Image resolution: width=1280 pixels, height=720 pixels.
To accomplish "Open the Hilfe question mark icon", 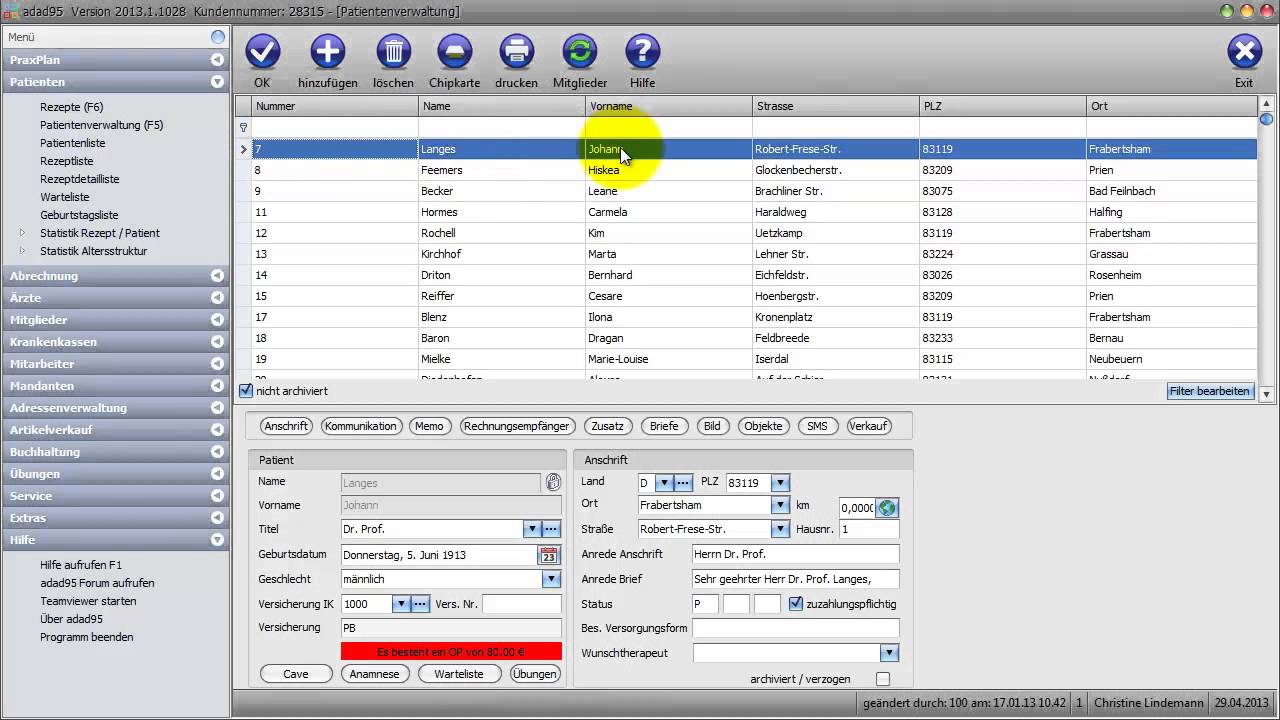I will click(x=642, y=52).
